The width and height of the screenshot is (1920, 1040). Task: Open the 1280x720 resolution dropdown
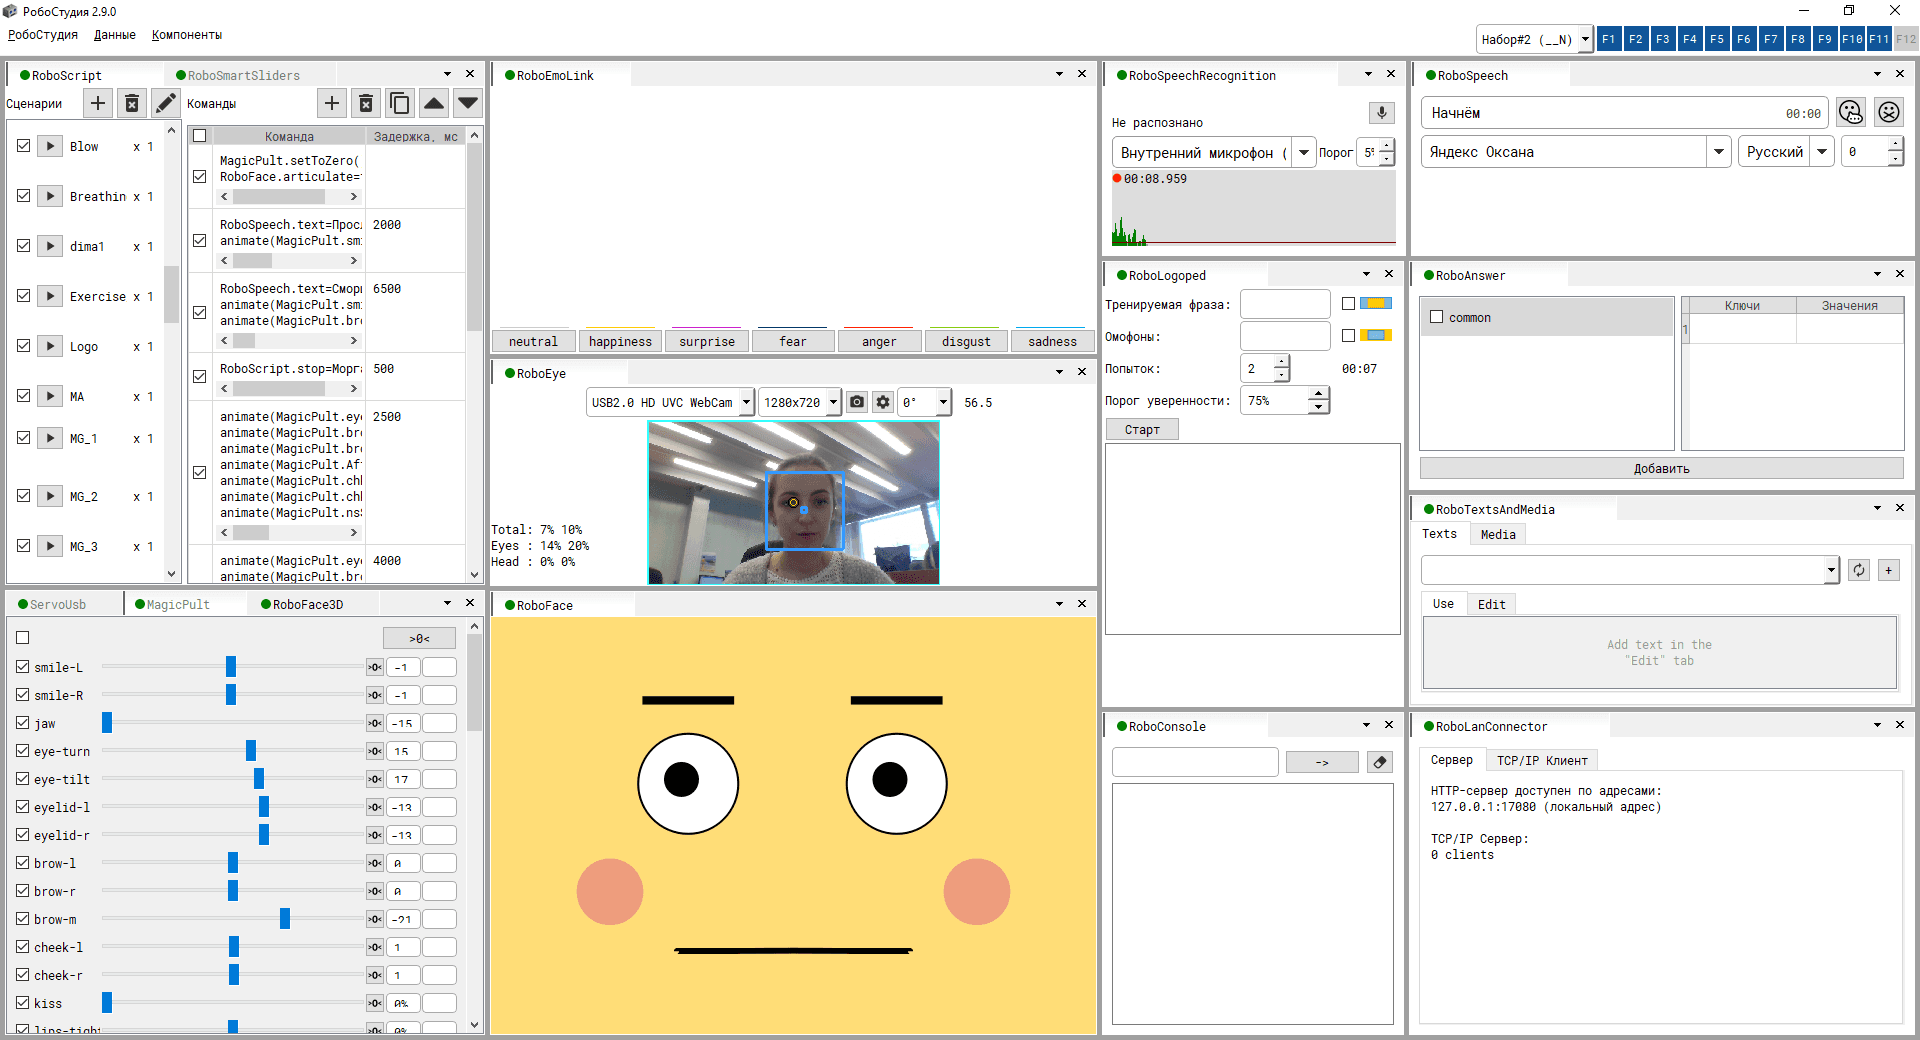pos(833,402)
